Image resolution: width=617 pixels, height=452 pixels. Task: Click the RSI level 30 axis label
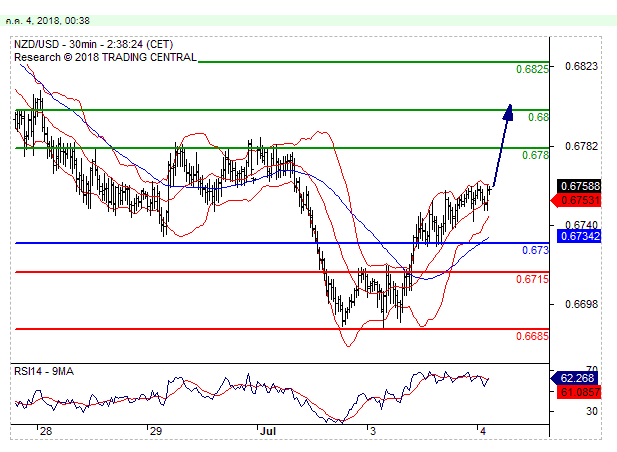pos(591,411)
